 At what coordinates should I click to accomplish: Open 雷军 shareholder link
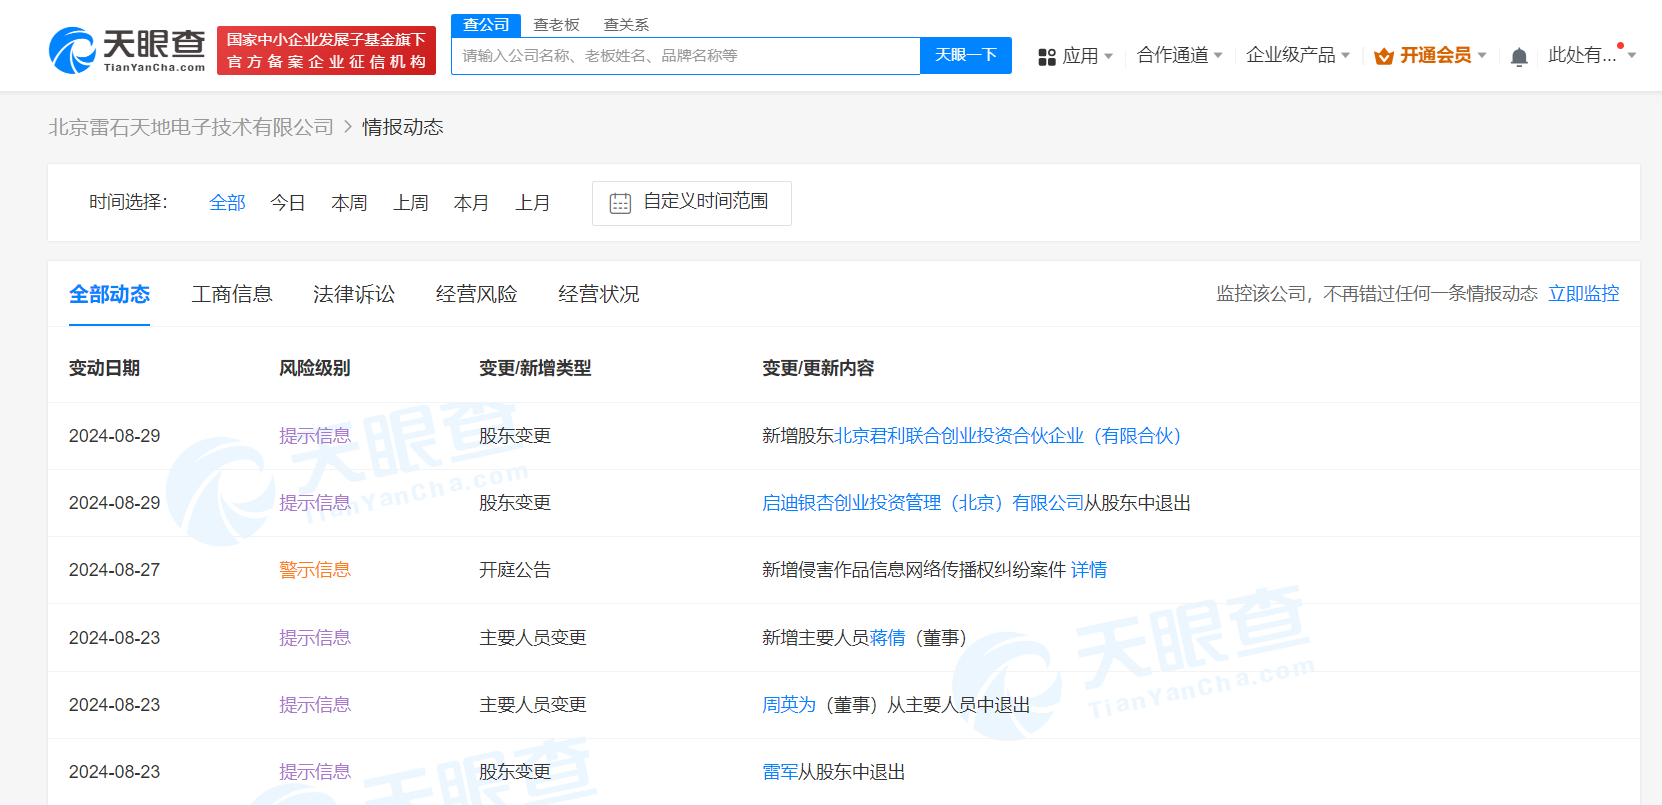(x=780, y=772)
